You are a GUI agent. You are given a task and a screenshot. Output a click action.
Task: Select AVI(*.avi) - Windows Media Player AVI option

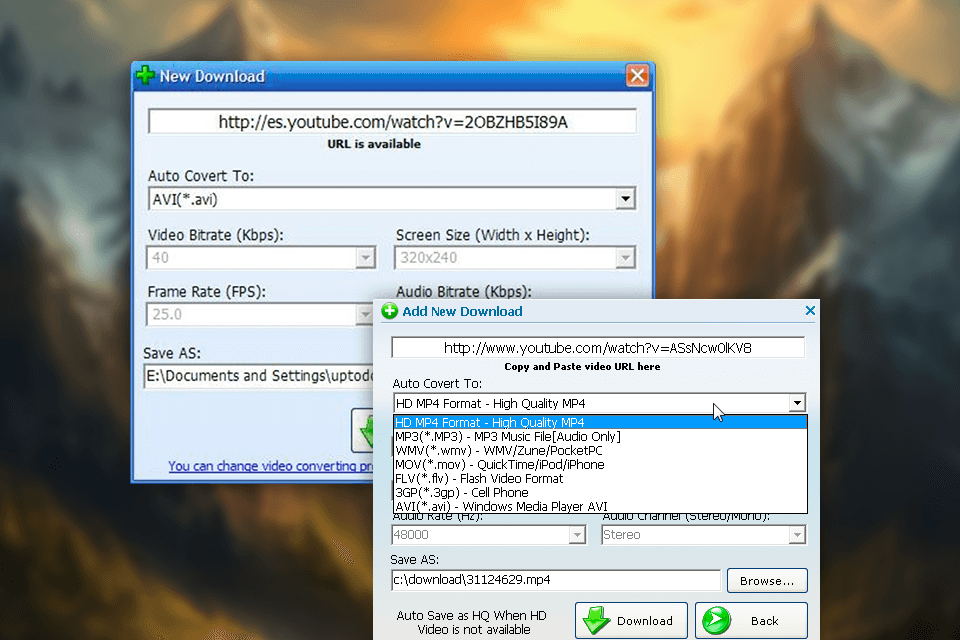pyautogui.click(x=600, y=506)
